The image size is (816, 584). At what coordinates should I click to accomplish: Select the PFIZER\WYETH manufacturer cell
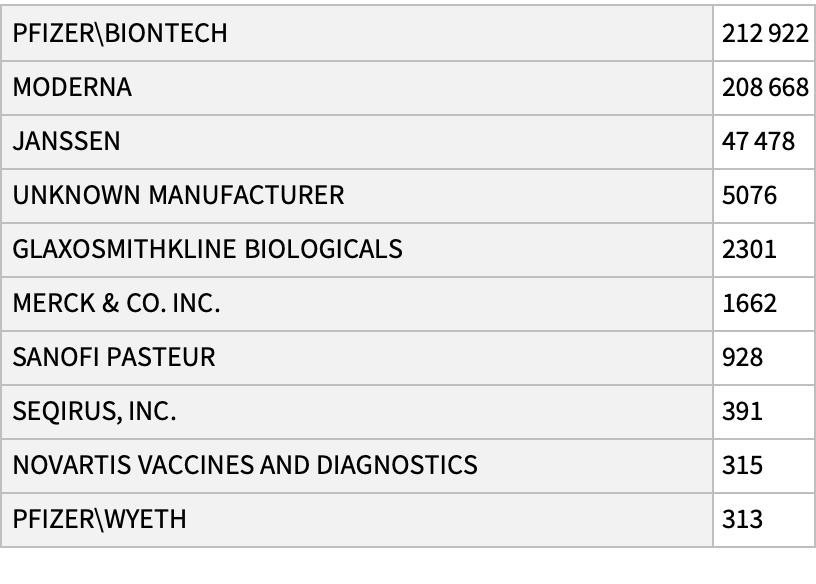pos(99,519)
